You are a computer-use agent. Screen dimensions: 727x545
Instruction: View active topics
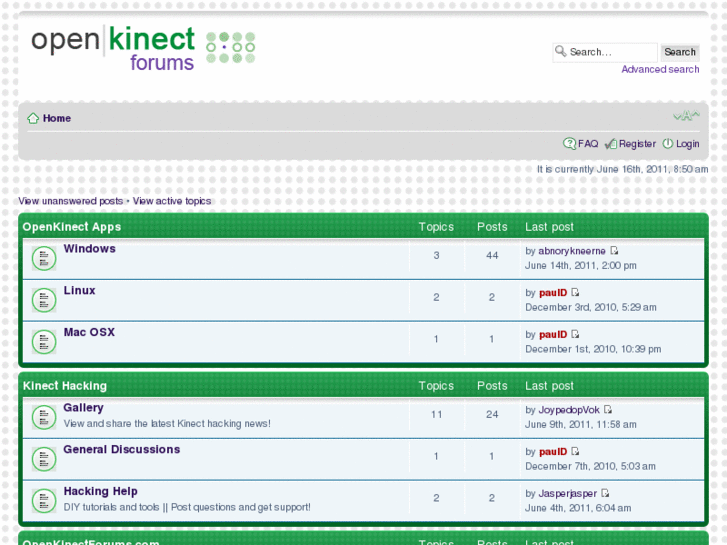[x=172, y=201]
